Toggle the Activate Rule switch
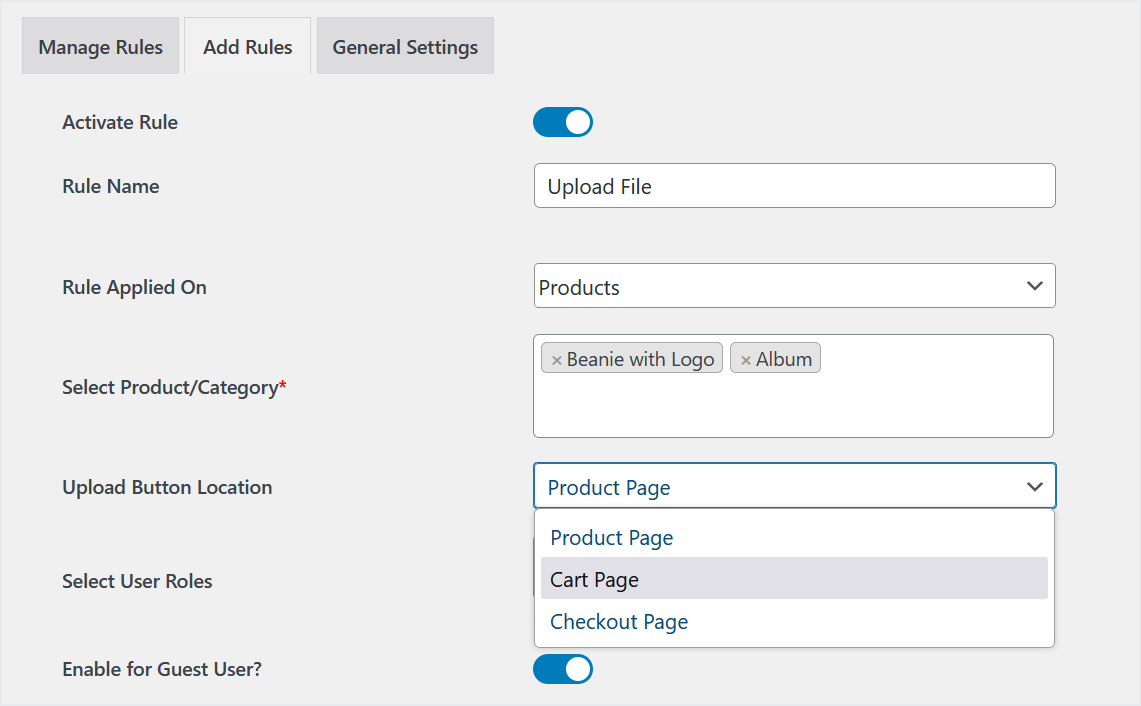 point(563,122)
